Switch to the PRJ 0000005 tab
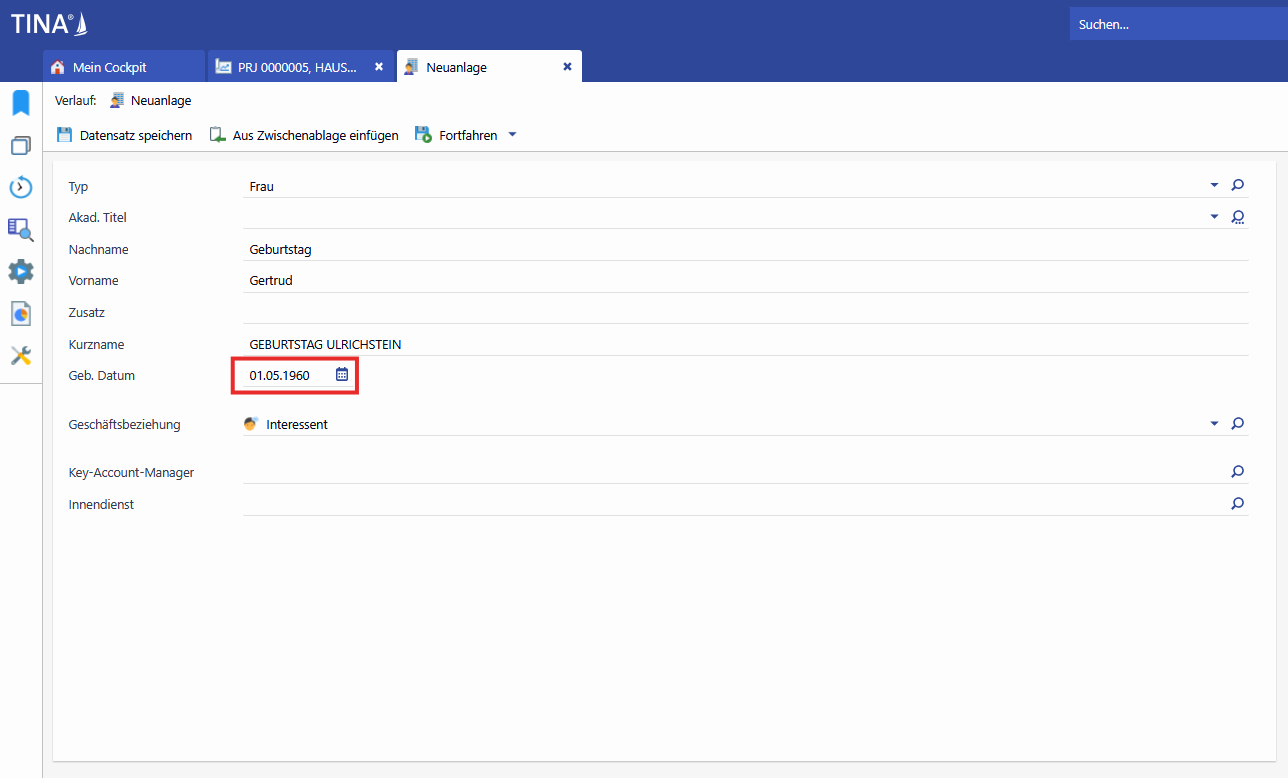The width and height of the screenshot is (1288, 778). [296, 67]
